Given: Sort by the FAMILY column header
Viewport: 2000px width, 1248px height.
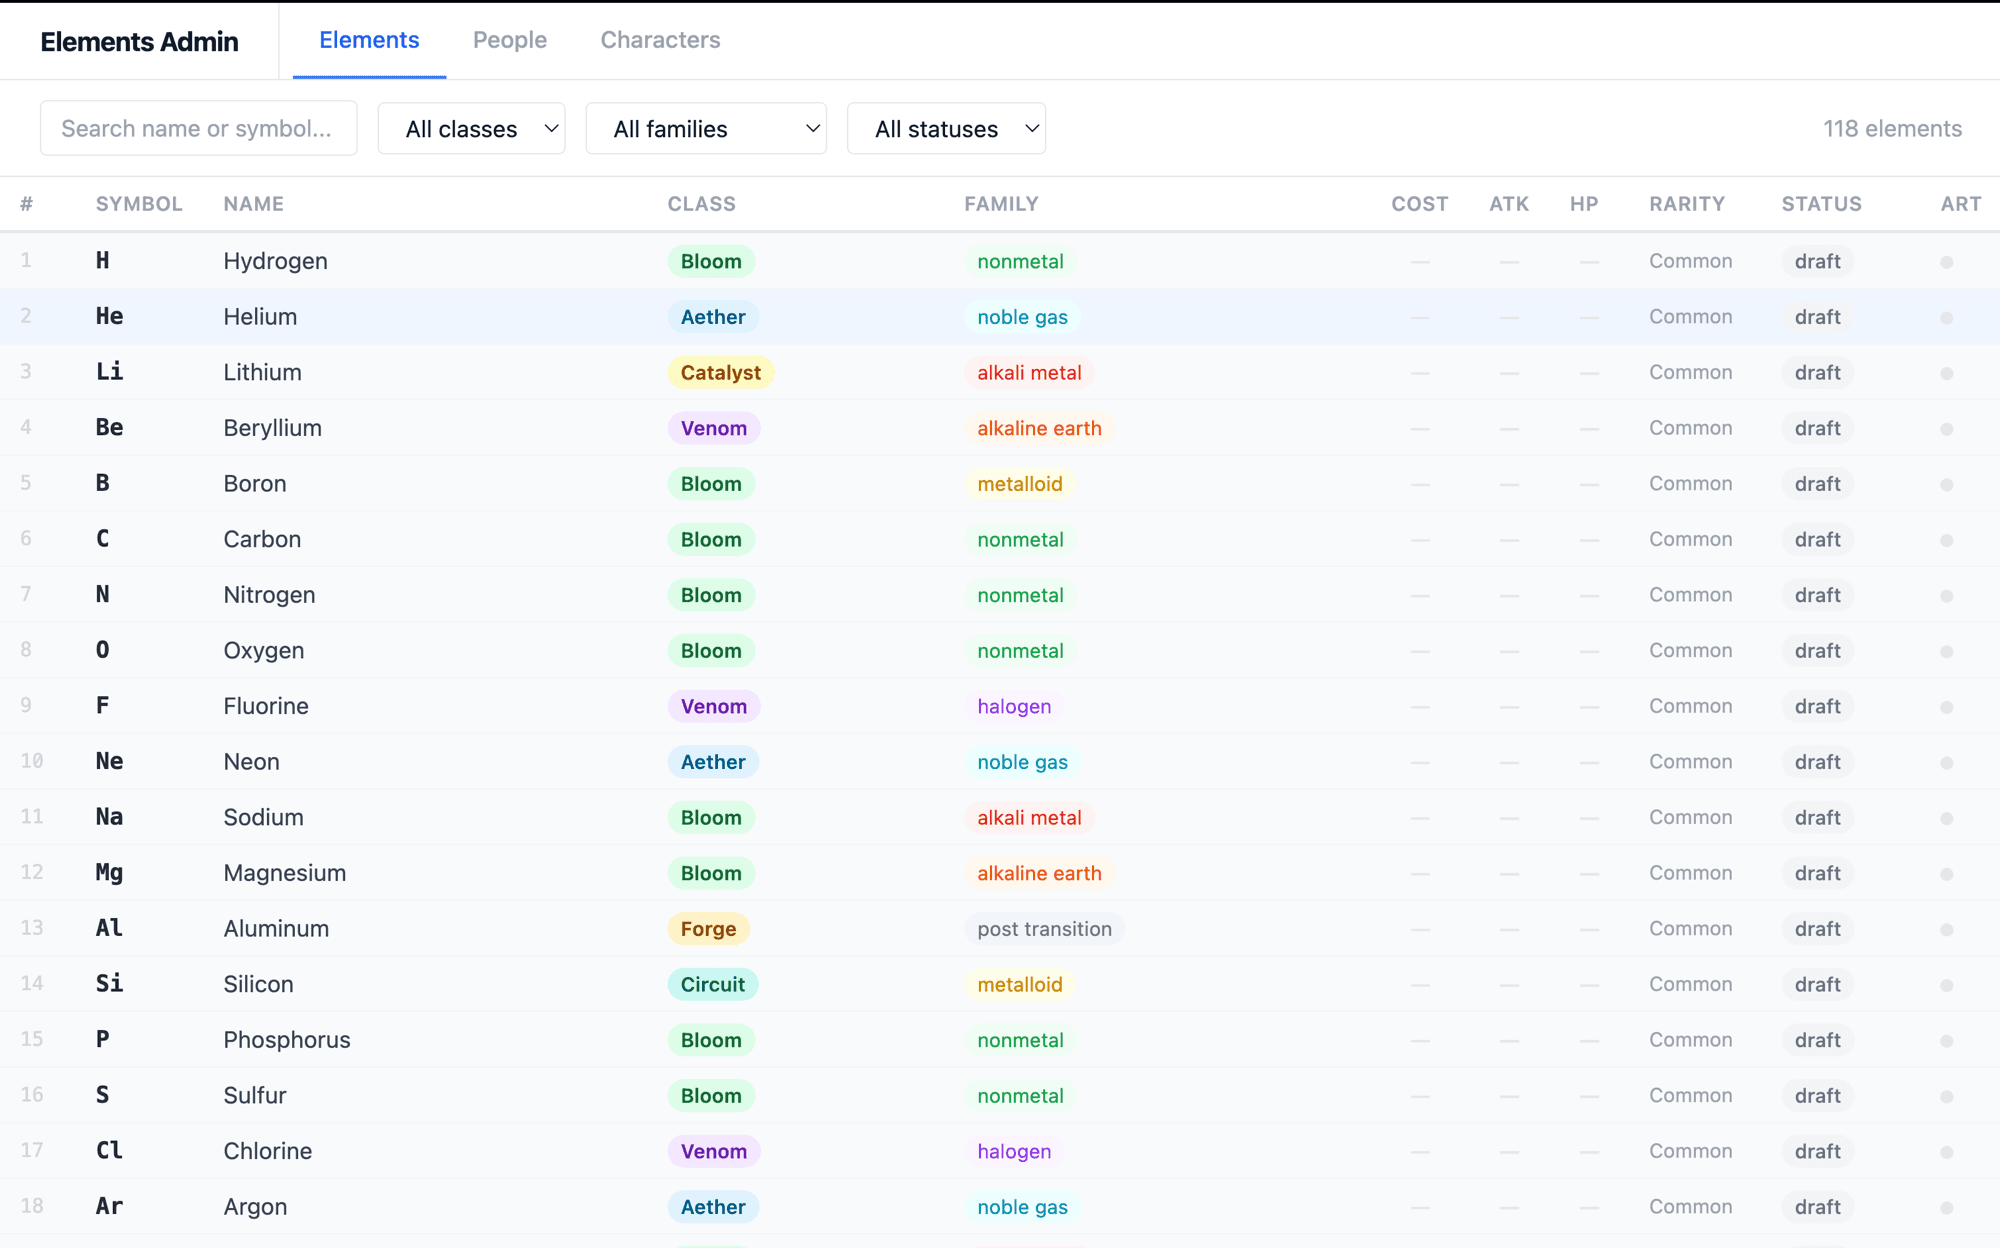Looking at the screenshot, I should pyautogui.click(x=1001, y=204).
